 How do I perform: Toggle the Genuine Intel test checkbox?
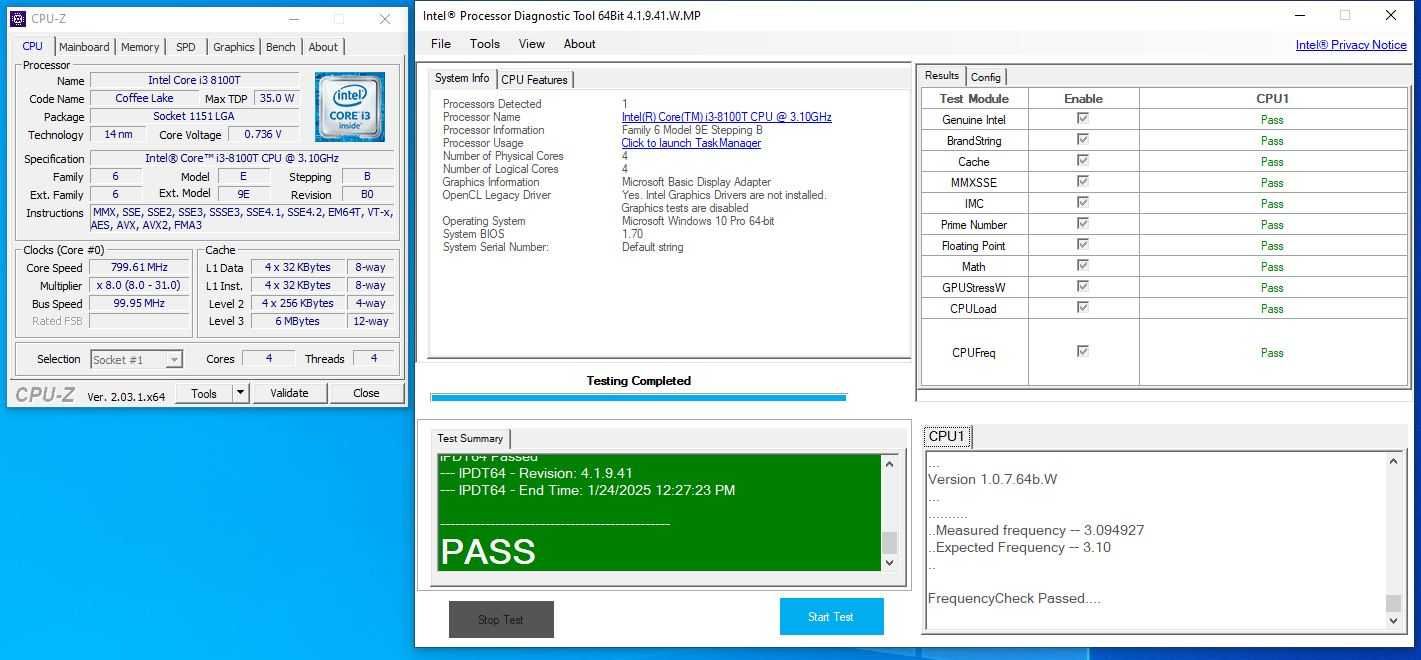click(1082, 118)
